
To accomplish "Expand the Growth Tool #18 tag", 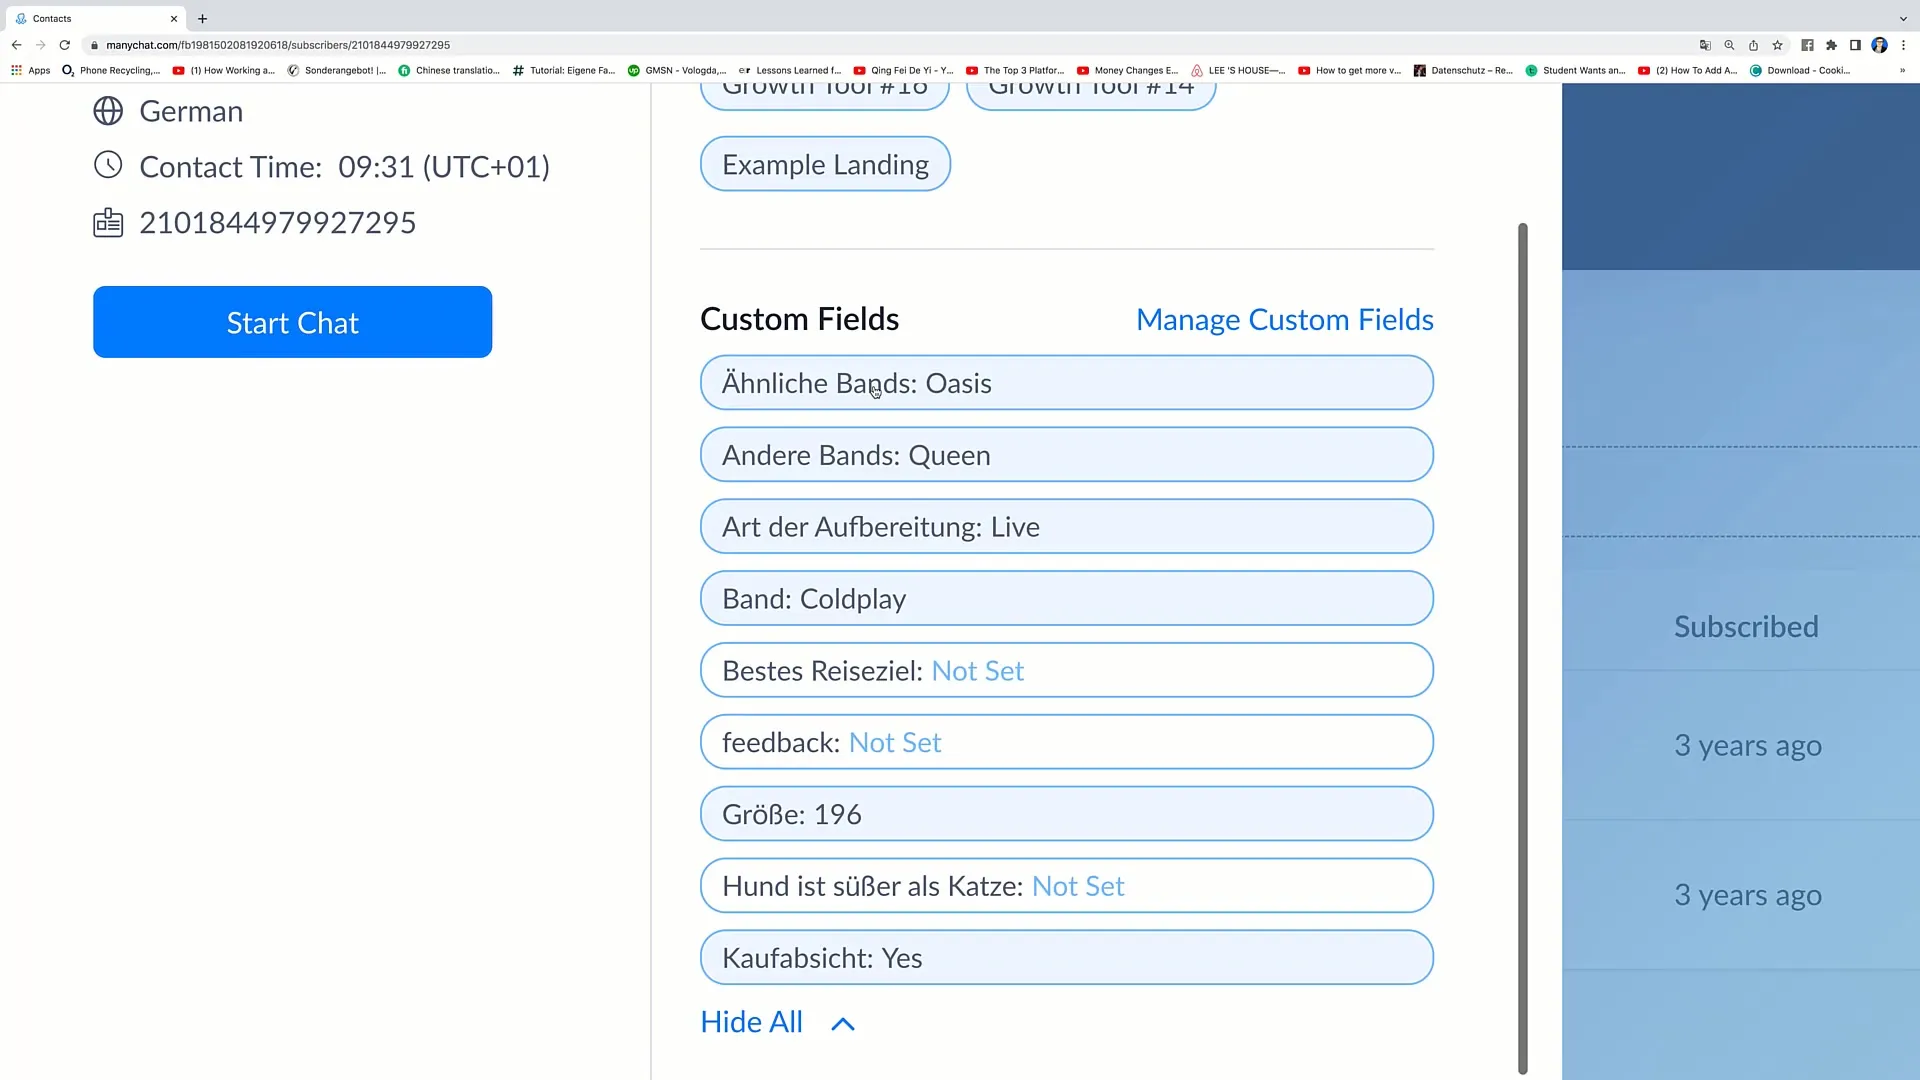I will point(825,88).
